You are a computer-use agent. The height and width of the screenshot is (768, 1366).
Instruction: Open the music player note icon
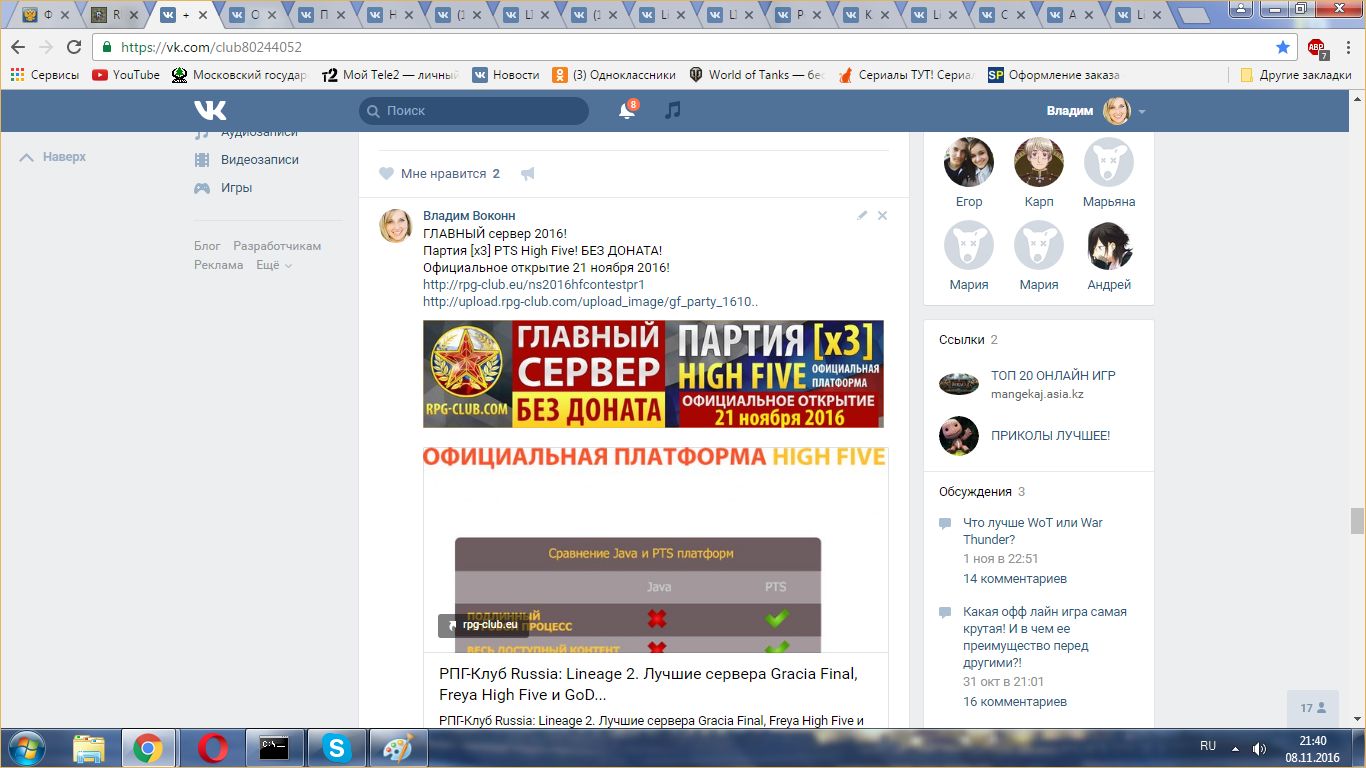click(673, 110)
